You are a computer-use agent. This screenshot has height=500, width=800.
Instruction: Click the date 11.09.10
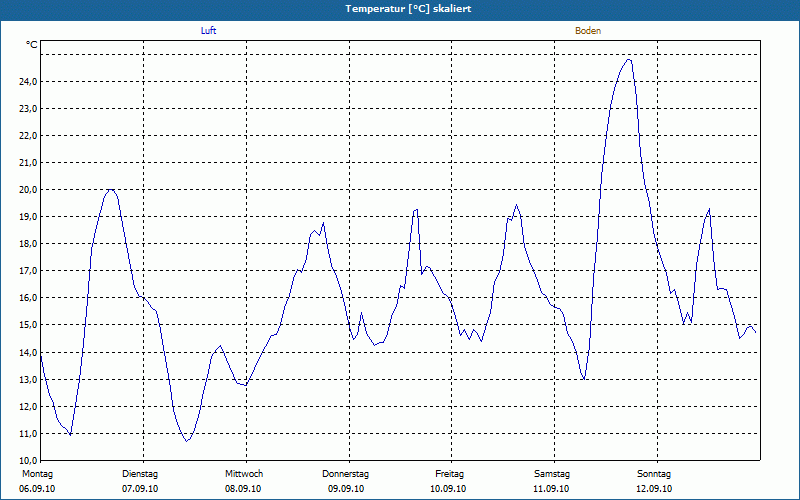[x=551, y=489]
